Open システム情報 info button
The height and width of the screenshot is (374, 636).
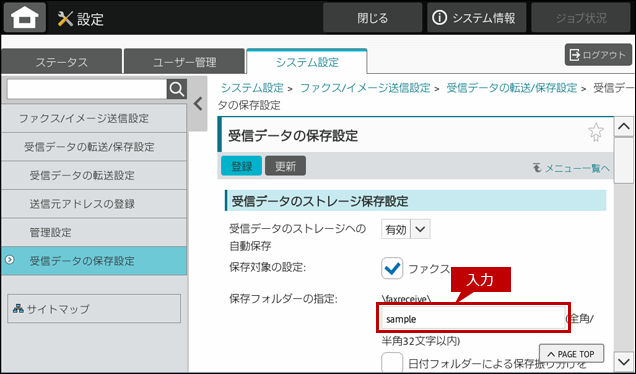476,18
